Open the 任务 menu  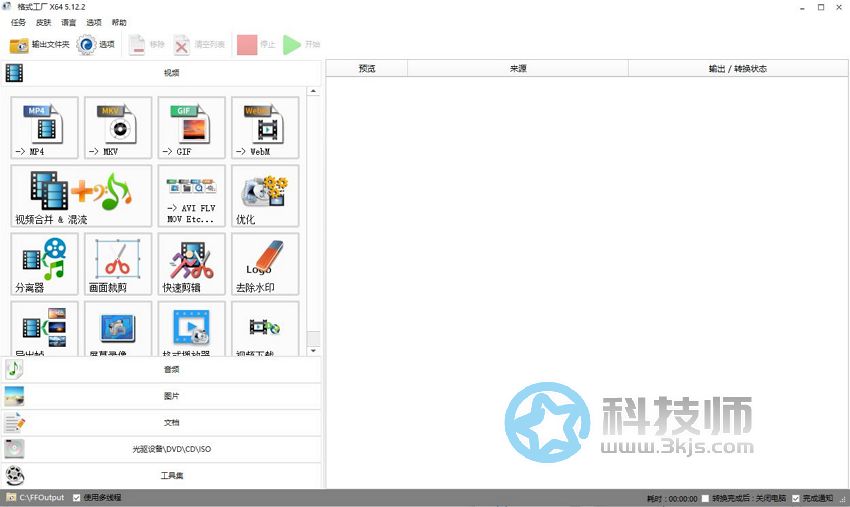pyautogui.click(x=18, y=22)
